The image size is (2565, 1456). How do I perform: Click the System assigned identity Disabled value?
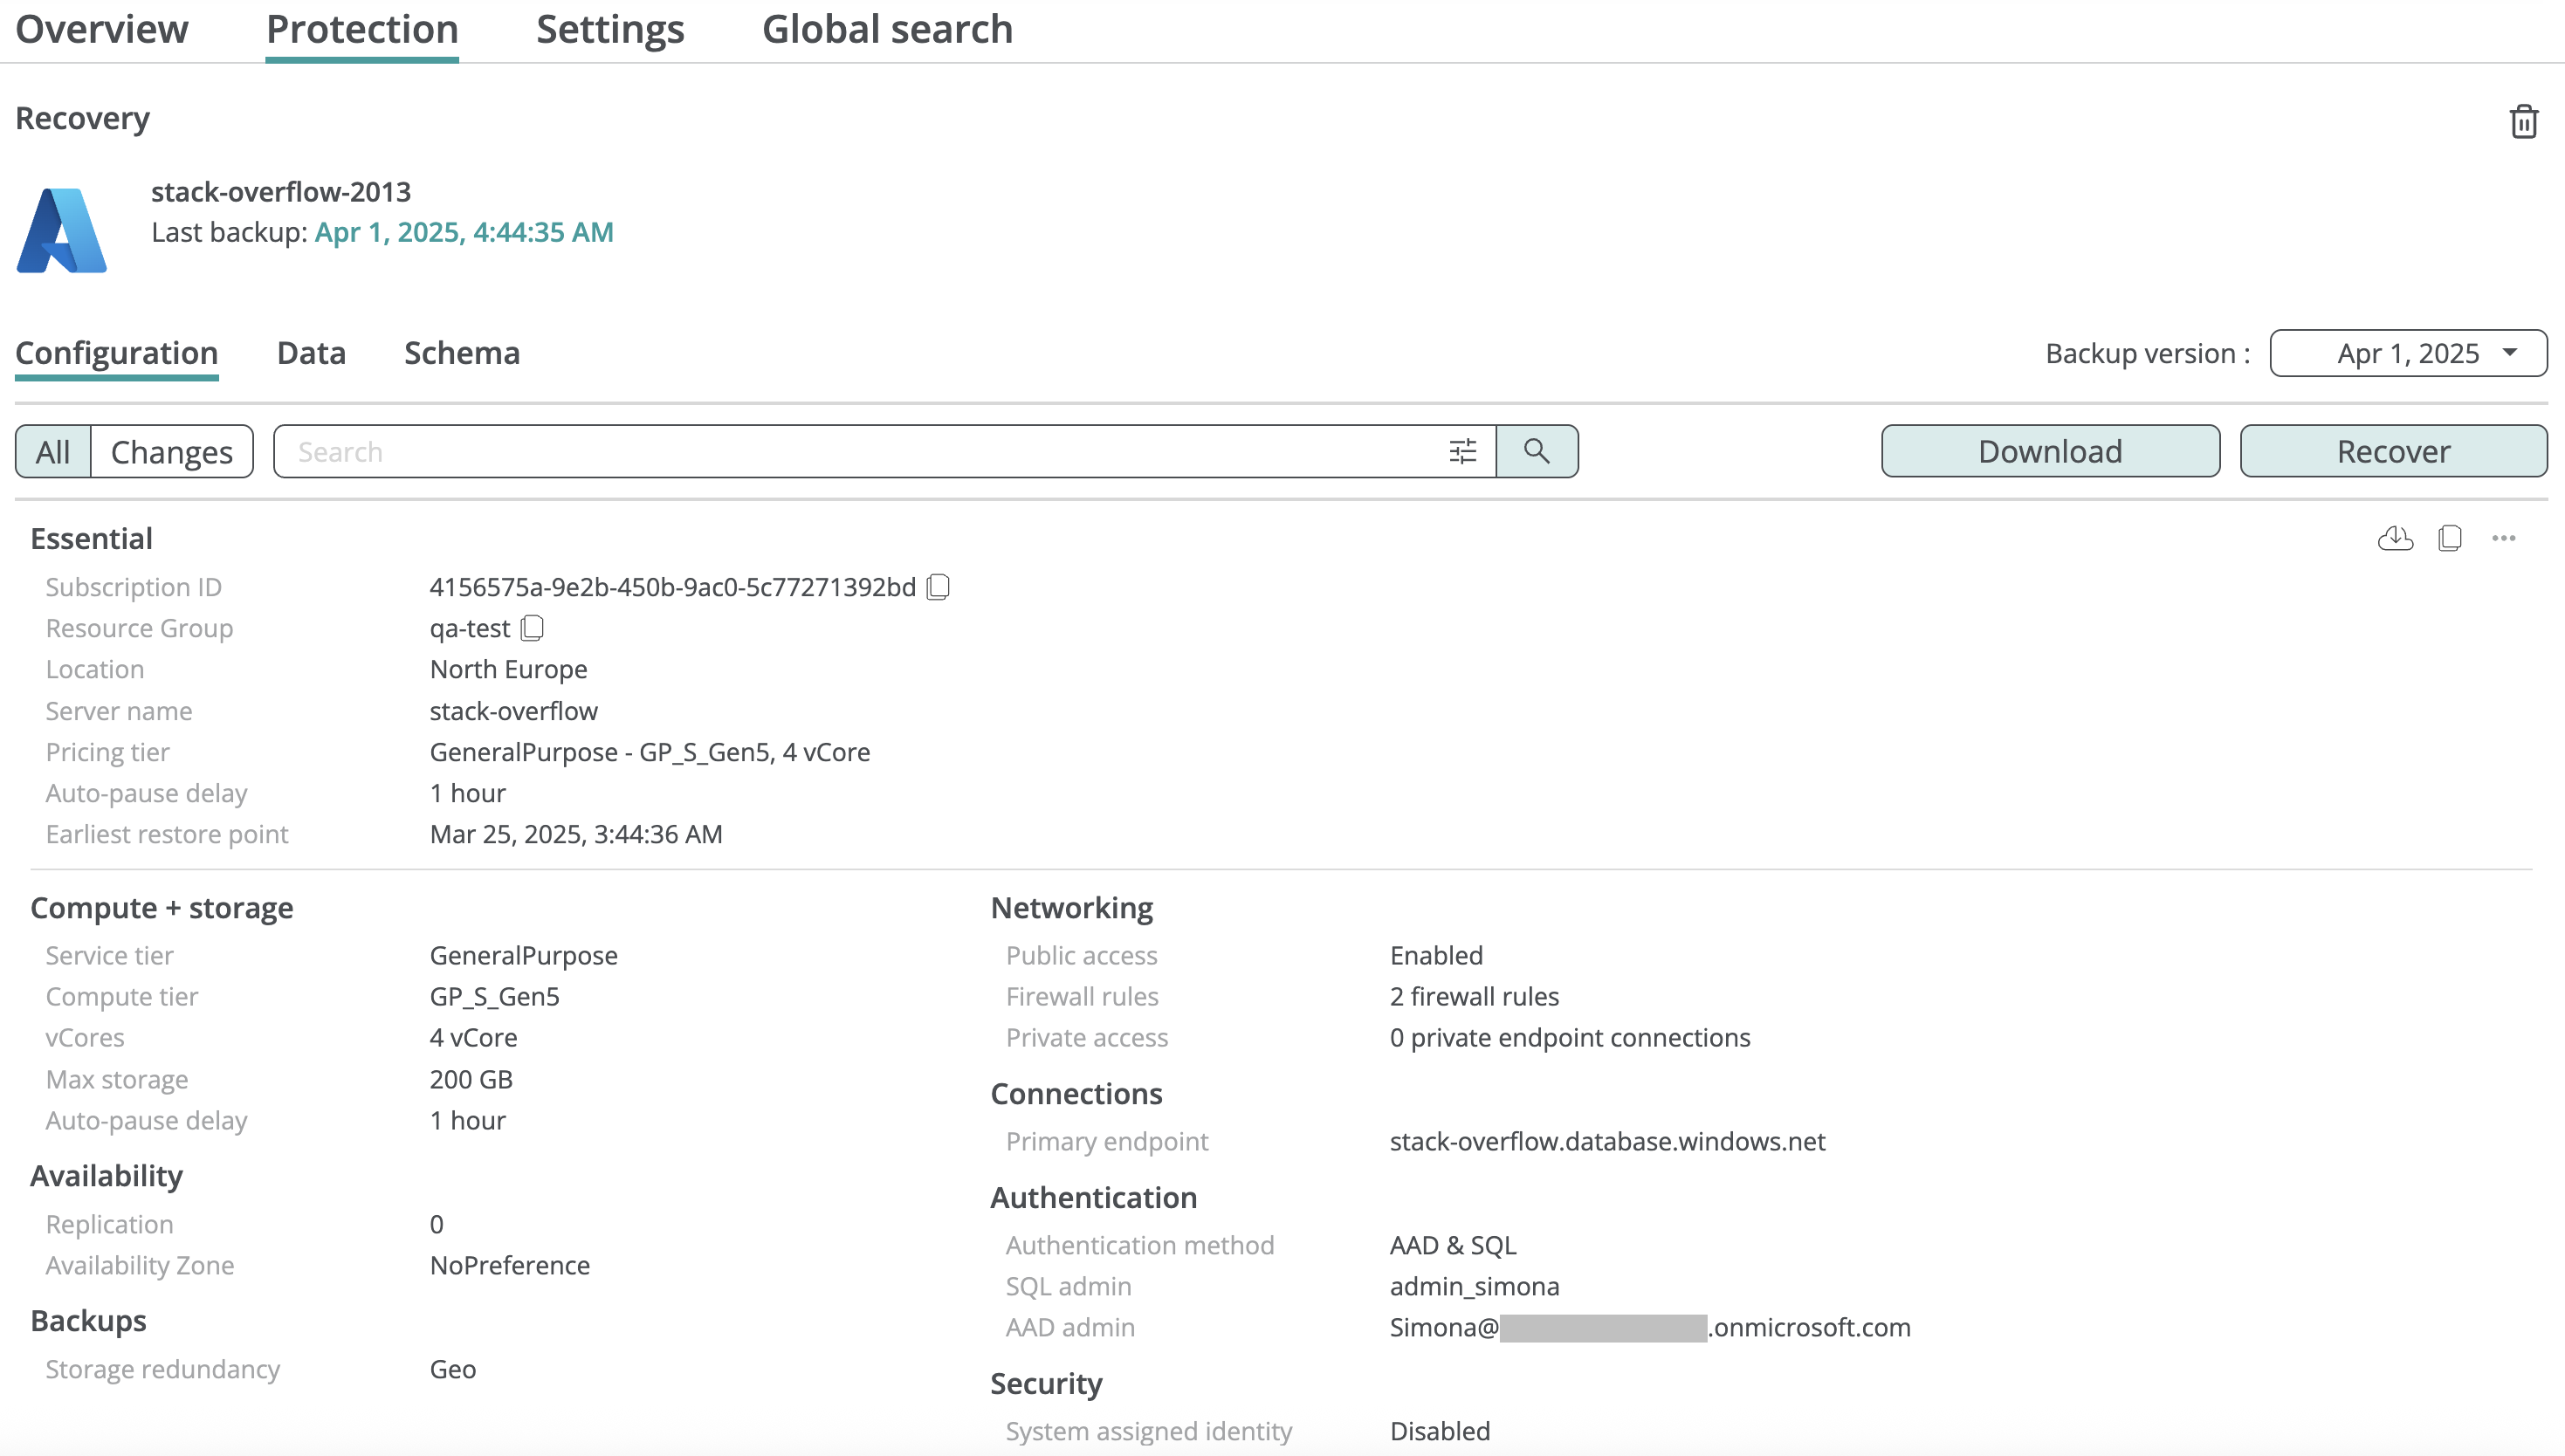tap(1440, 1431)
